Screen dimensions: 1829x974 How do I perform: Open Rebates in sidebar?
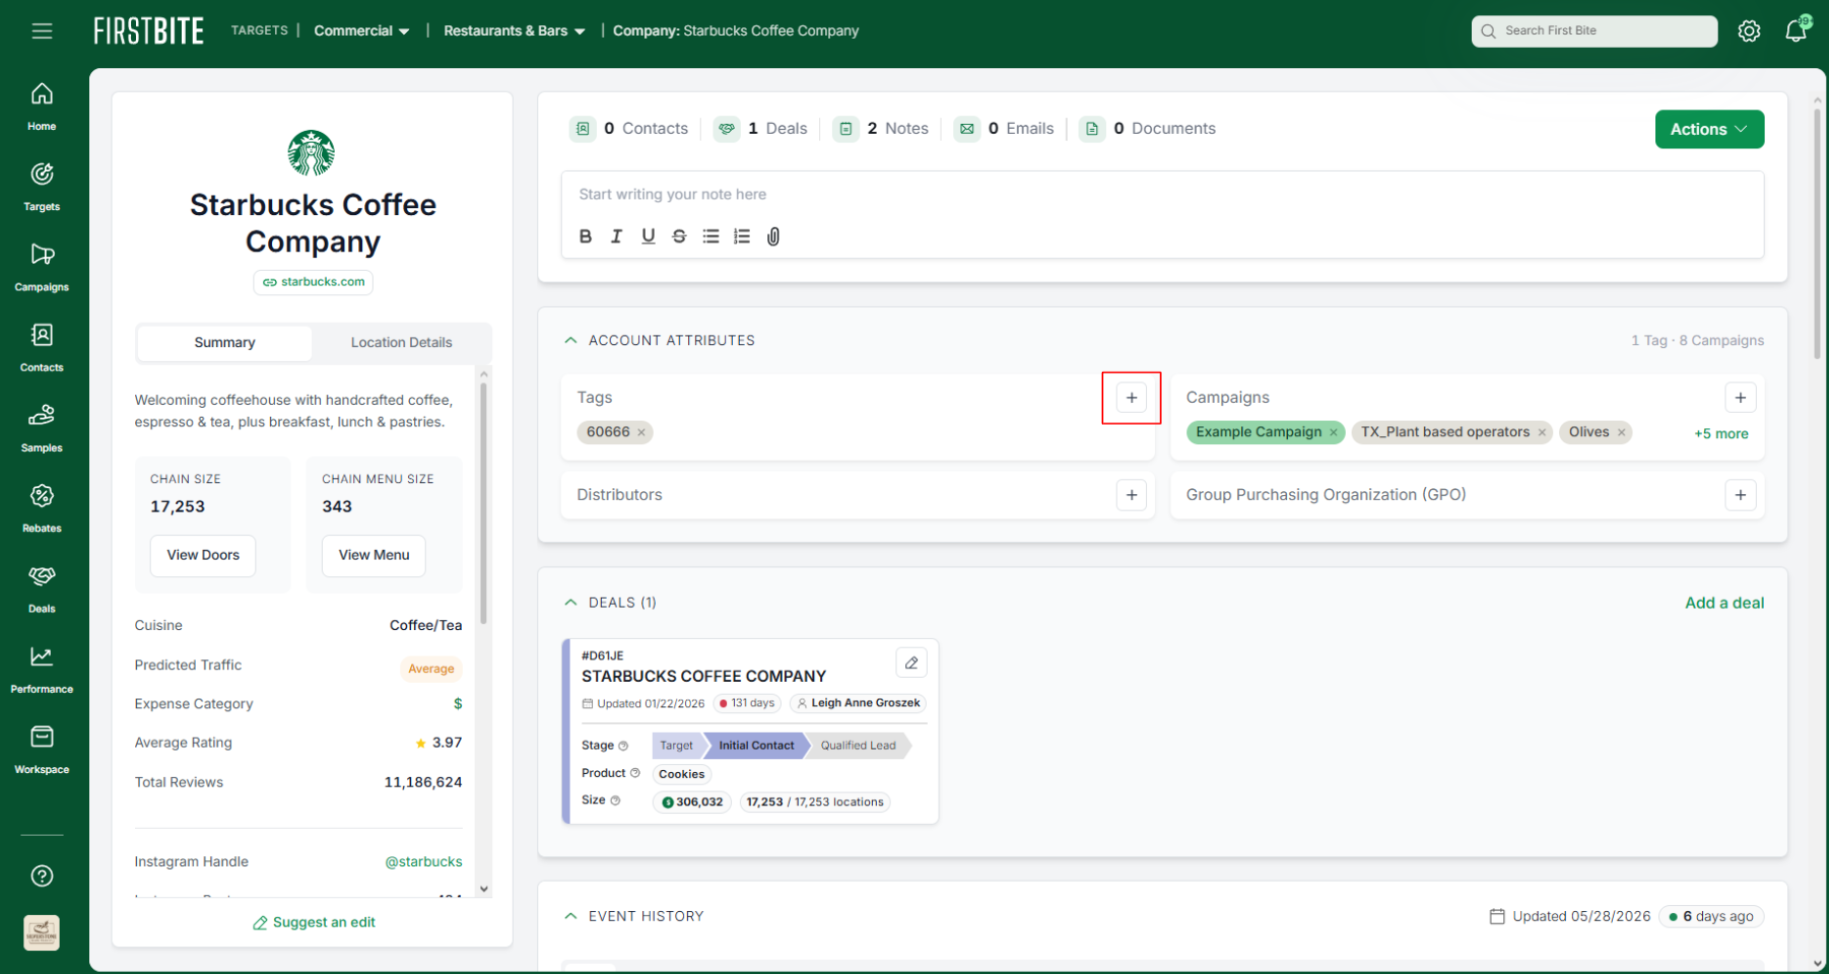click(42, 508)
